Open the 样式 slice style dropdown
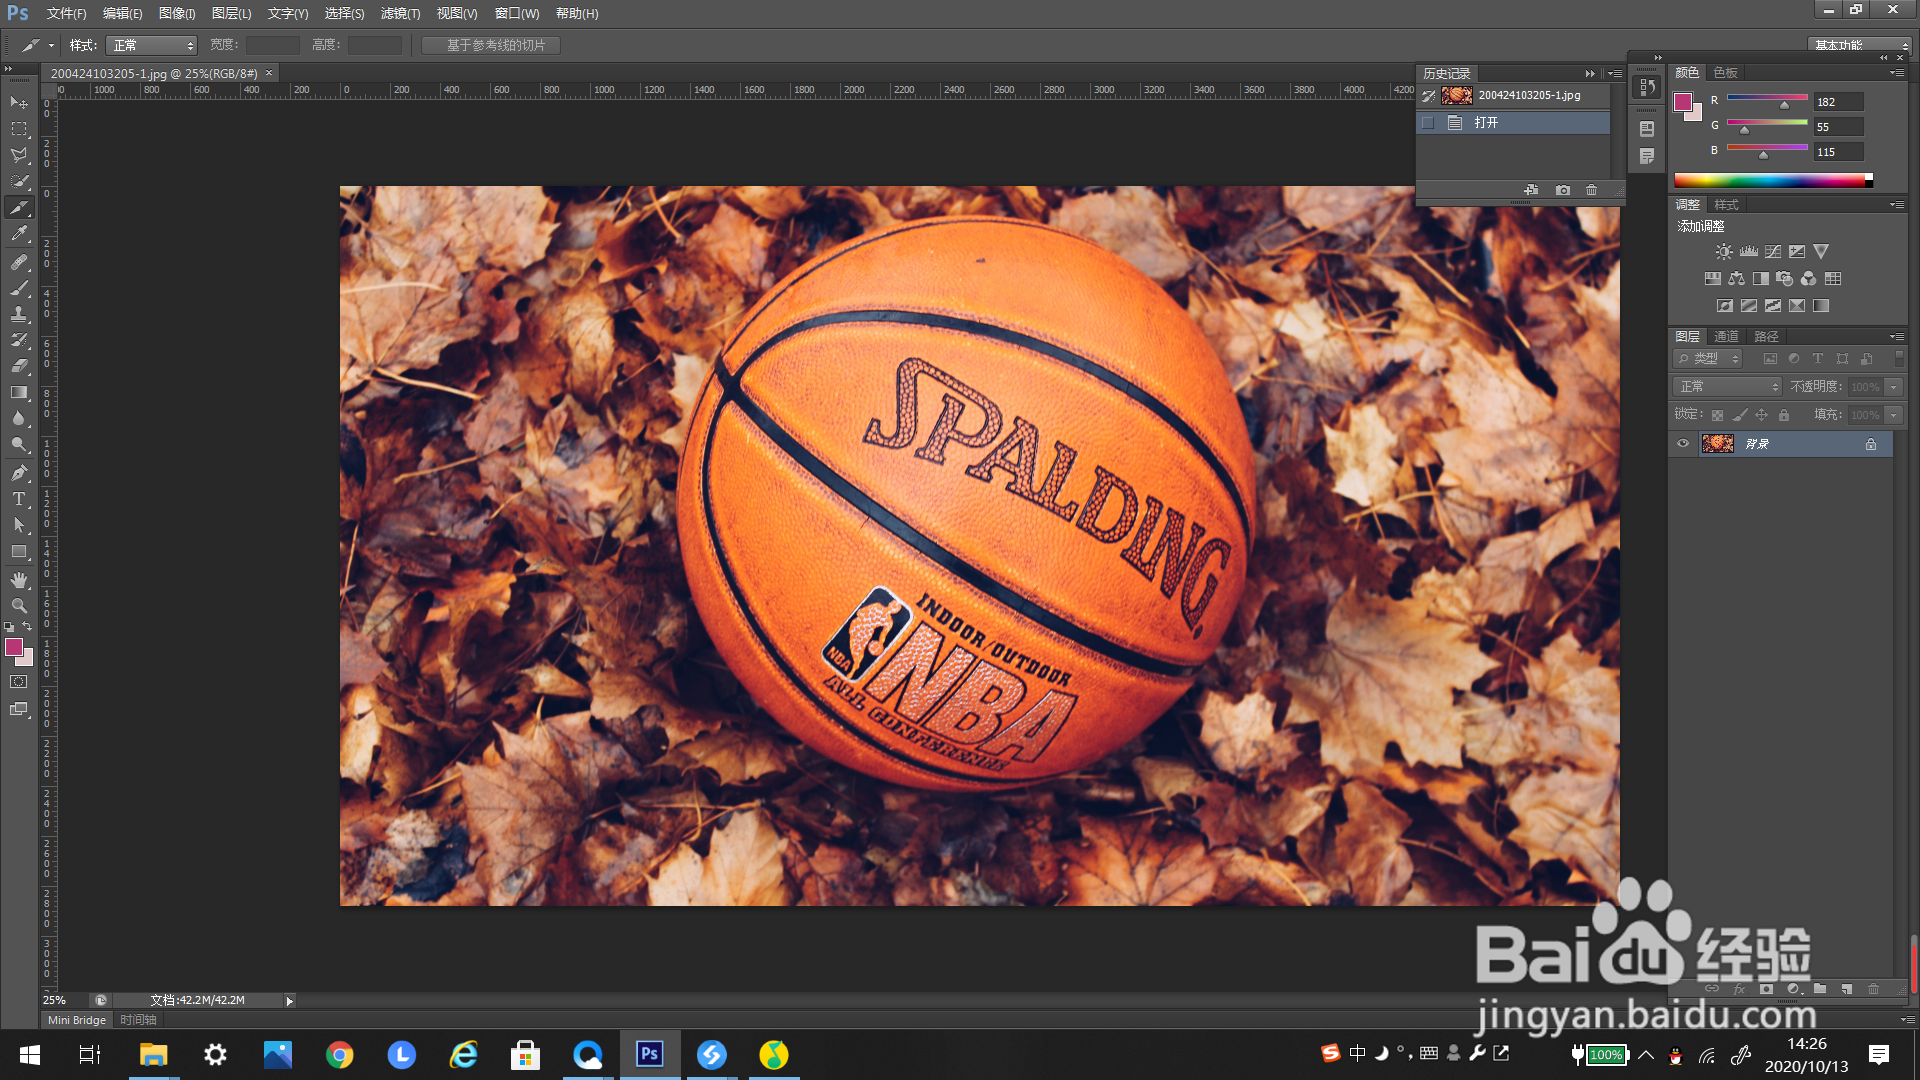 [151, 46]
